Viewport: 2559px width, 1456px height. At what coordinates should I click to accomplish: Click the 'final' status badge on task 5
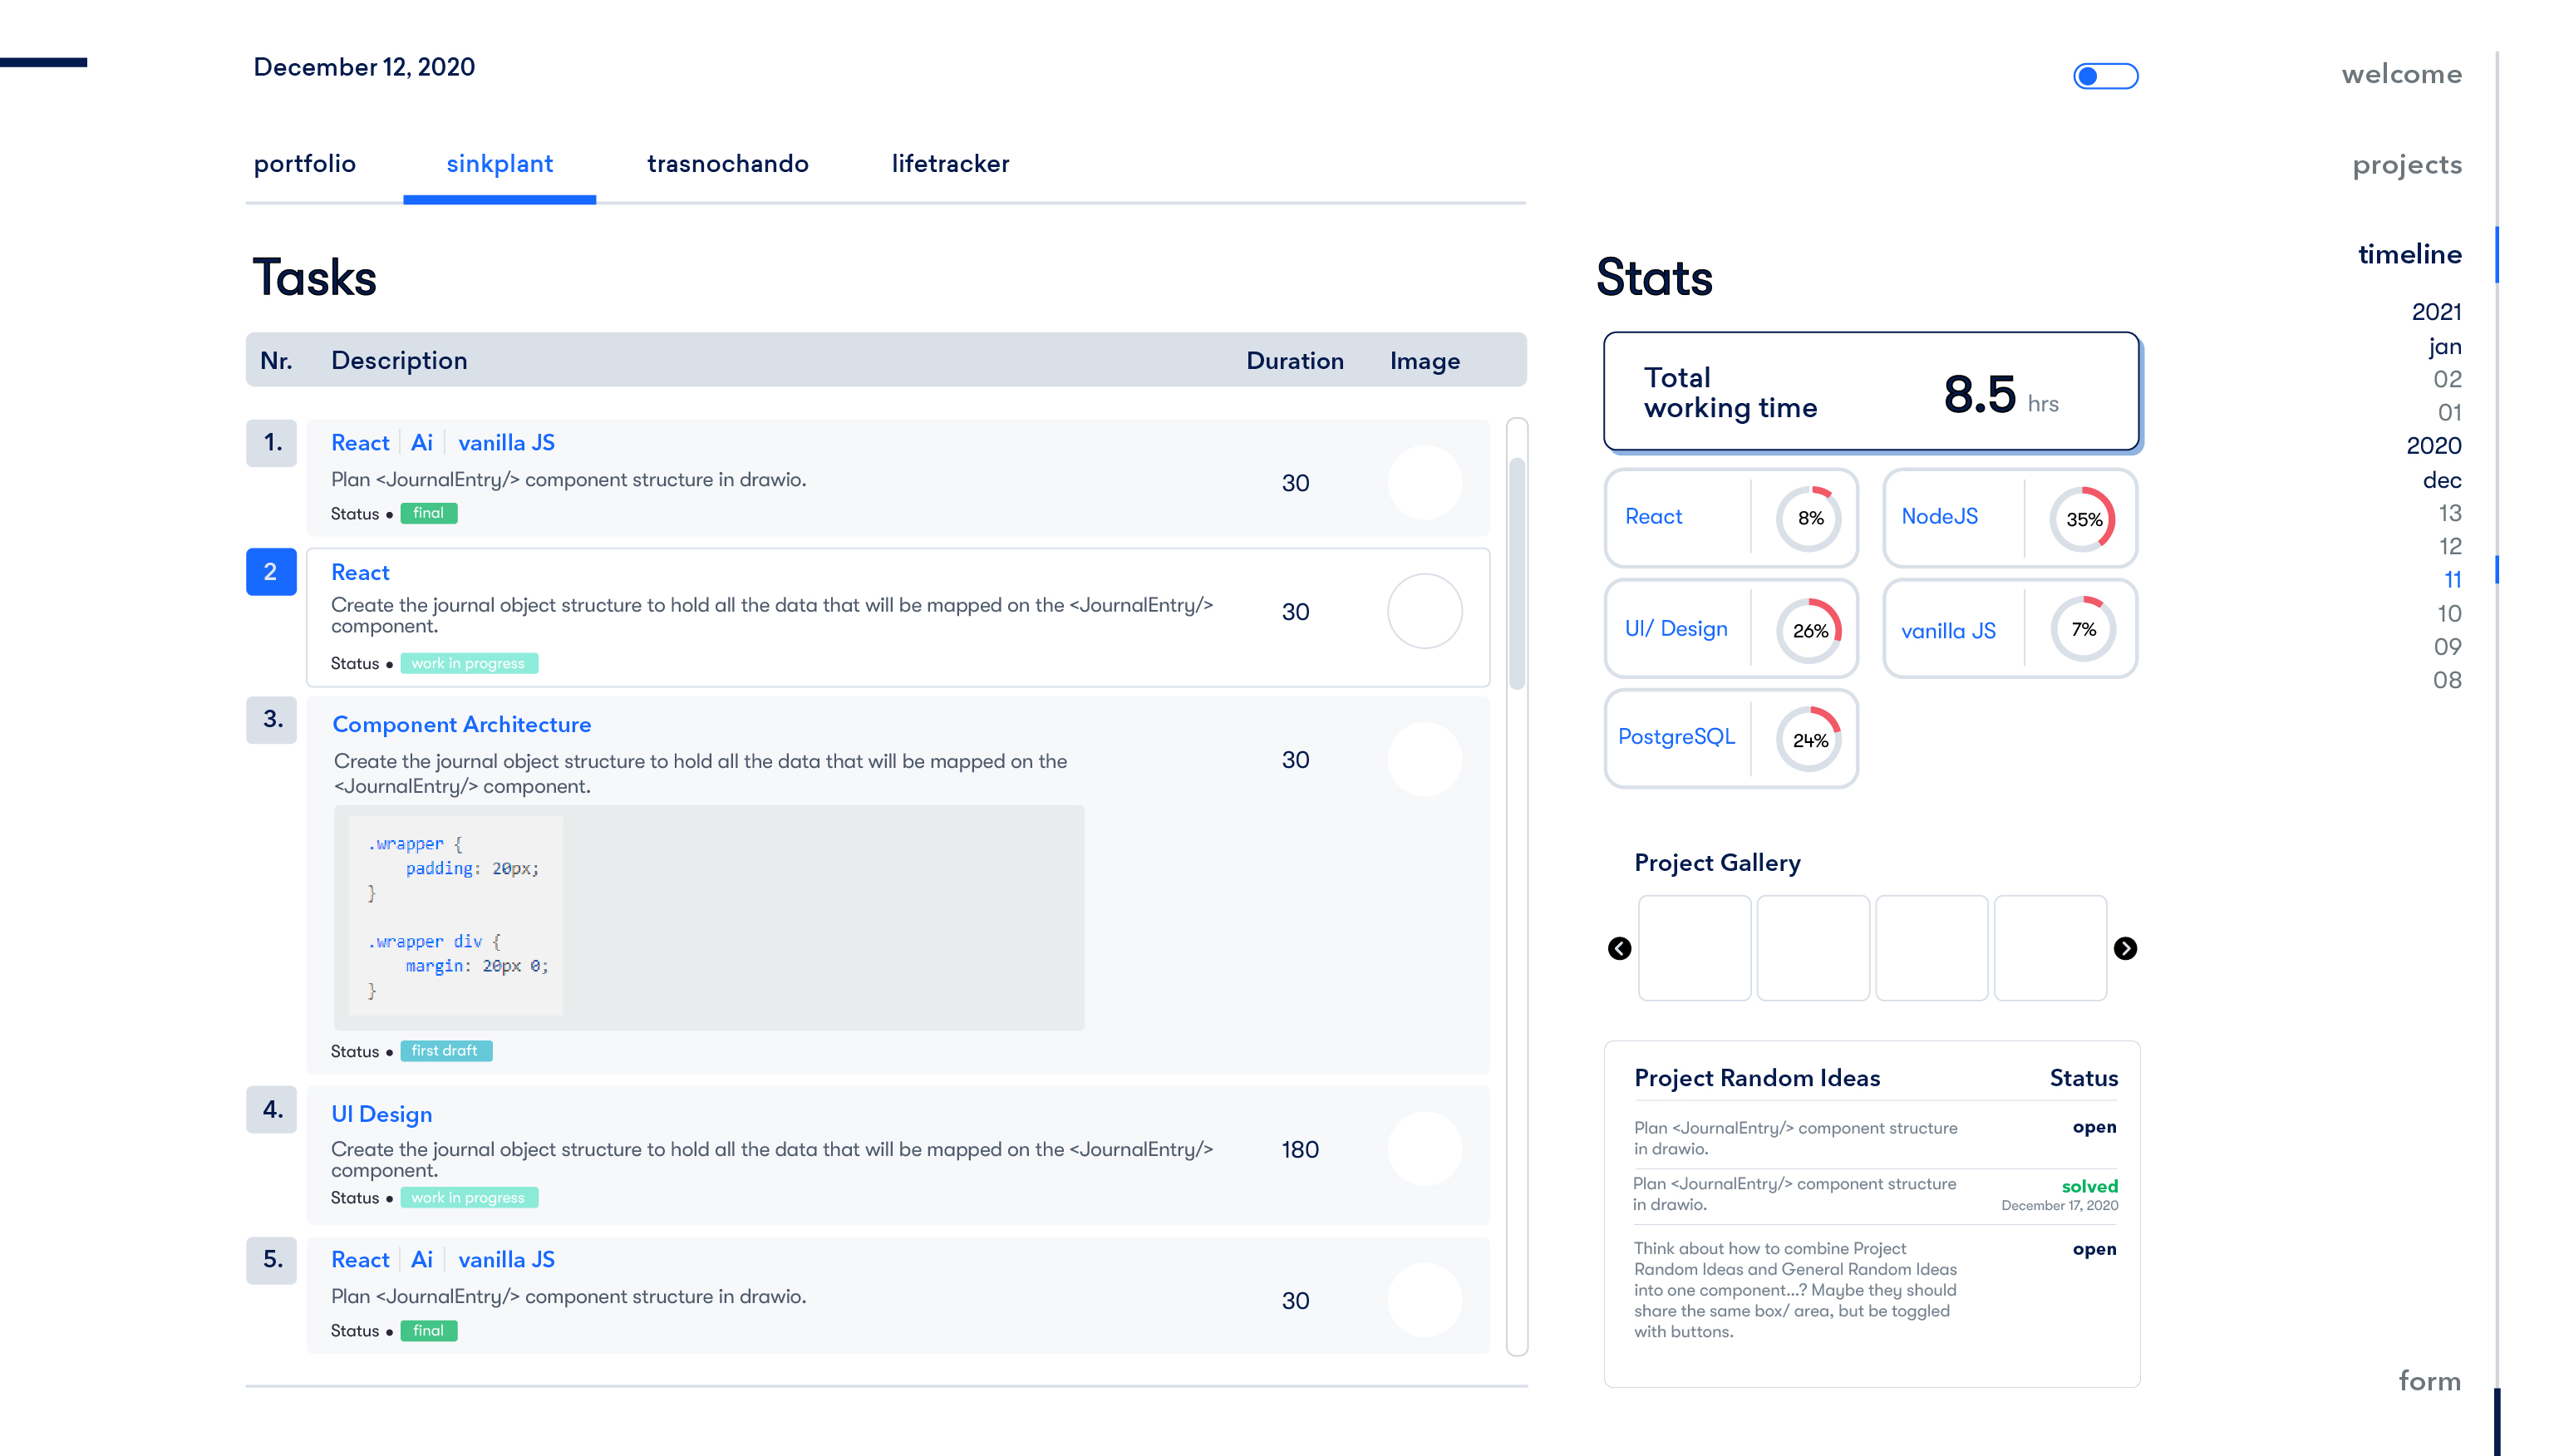click(429, 1331)
